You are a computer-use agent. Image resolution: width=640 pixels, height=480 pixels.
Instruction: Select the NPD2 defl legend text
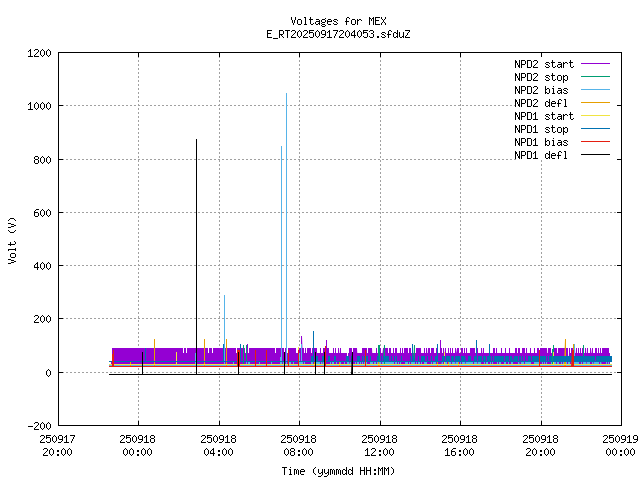(541, 103)
